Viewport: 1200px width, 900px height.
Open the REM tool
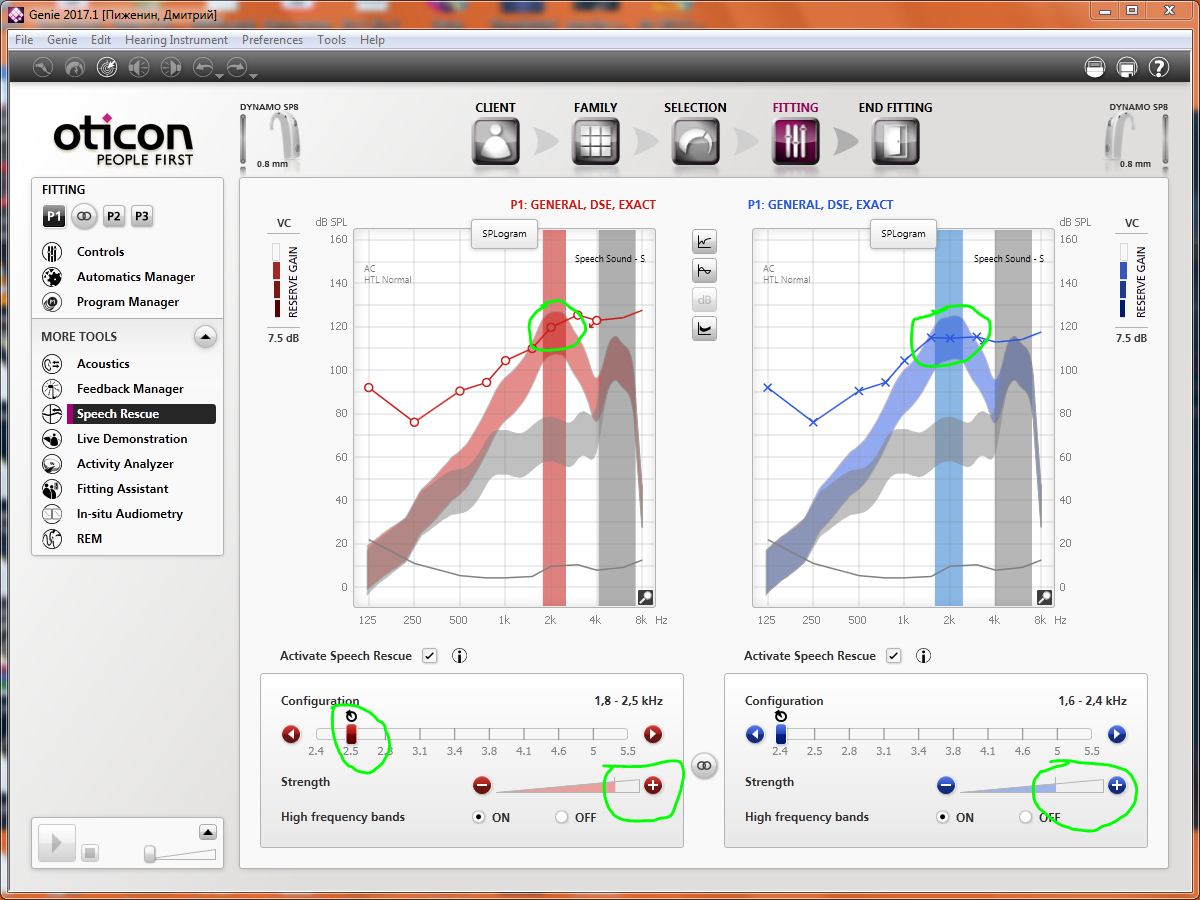click(89, 539)
